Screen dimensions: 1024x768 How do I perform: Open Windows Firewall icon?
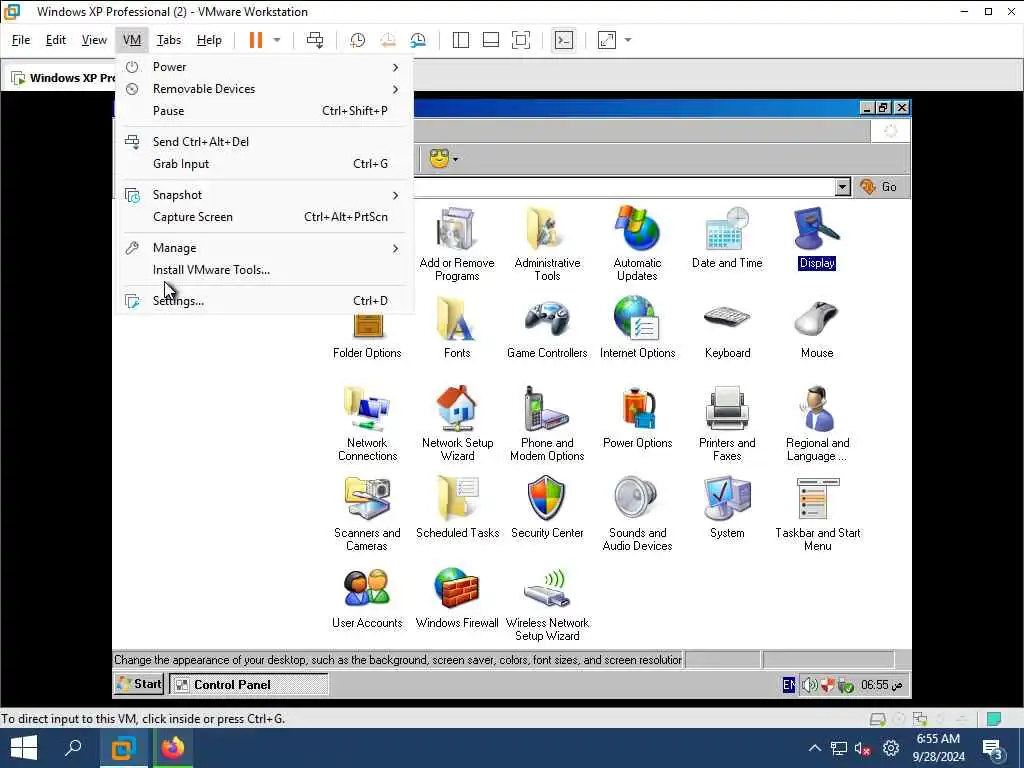(x=456, y=598)
